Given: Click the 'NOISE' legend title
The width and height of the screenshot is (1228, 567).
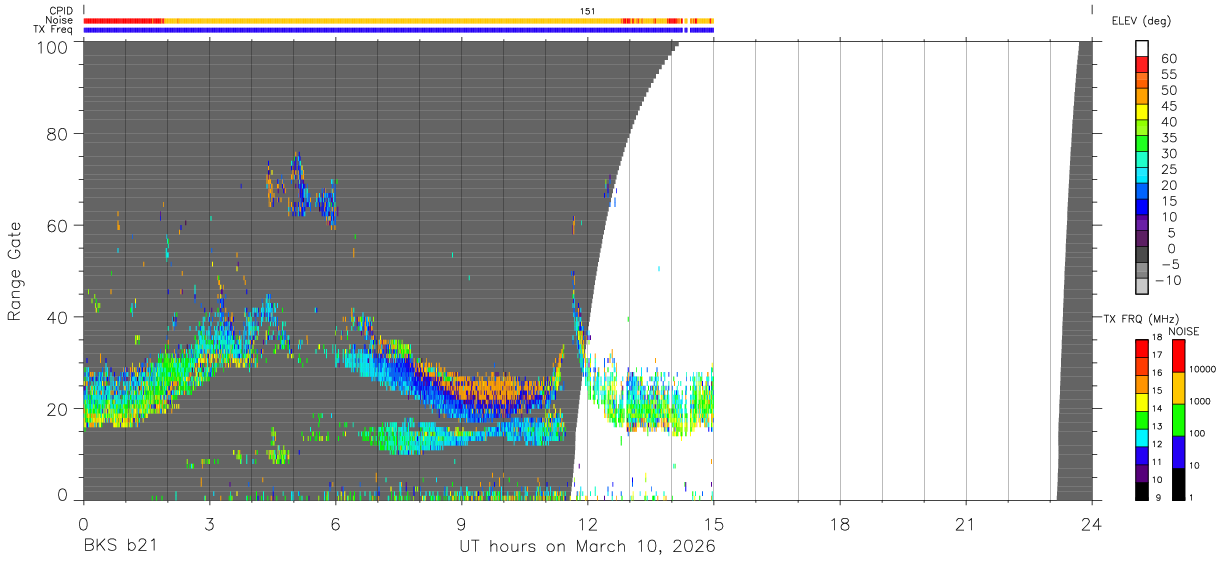Looking at the screenshot, I should click(1183, 331).
